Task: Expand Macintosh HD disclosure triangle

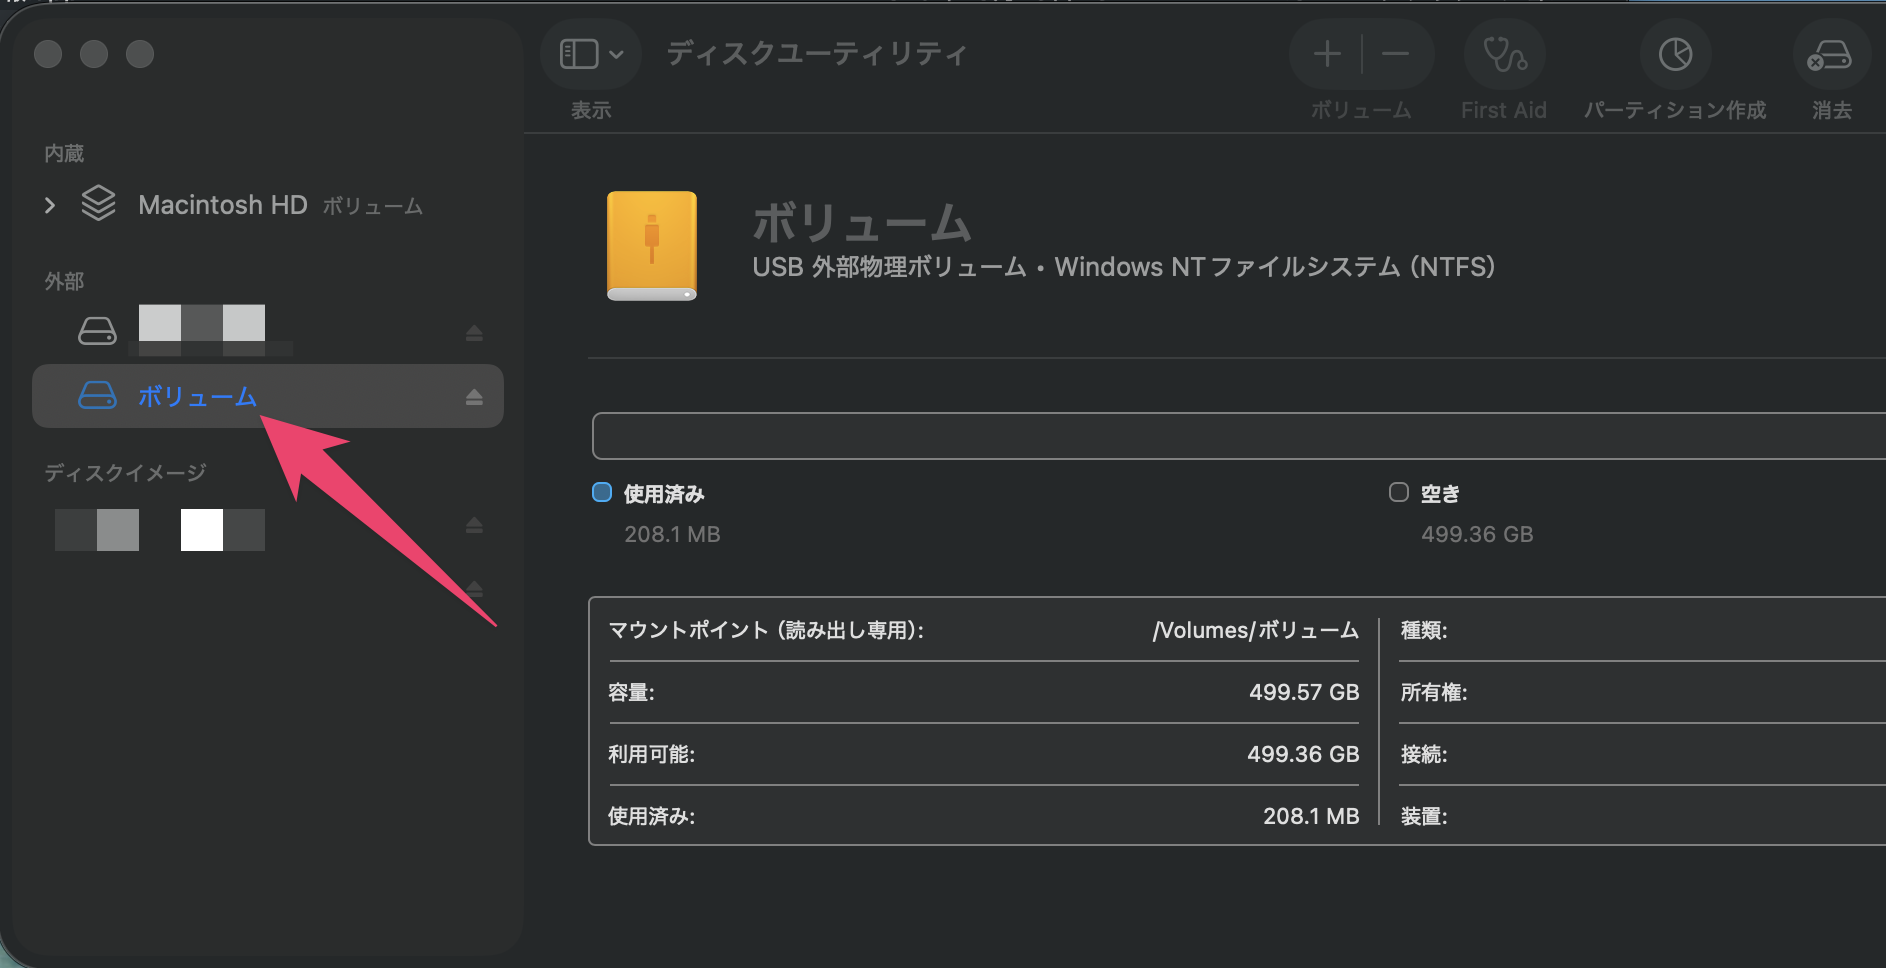Action: (x=49, y=205)
